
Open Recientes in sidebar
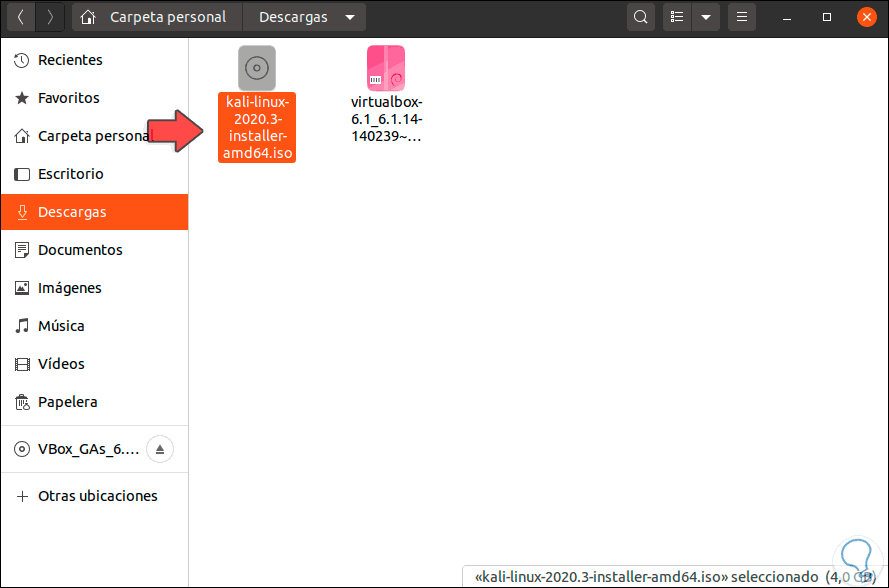[x=94, y=60]
